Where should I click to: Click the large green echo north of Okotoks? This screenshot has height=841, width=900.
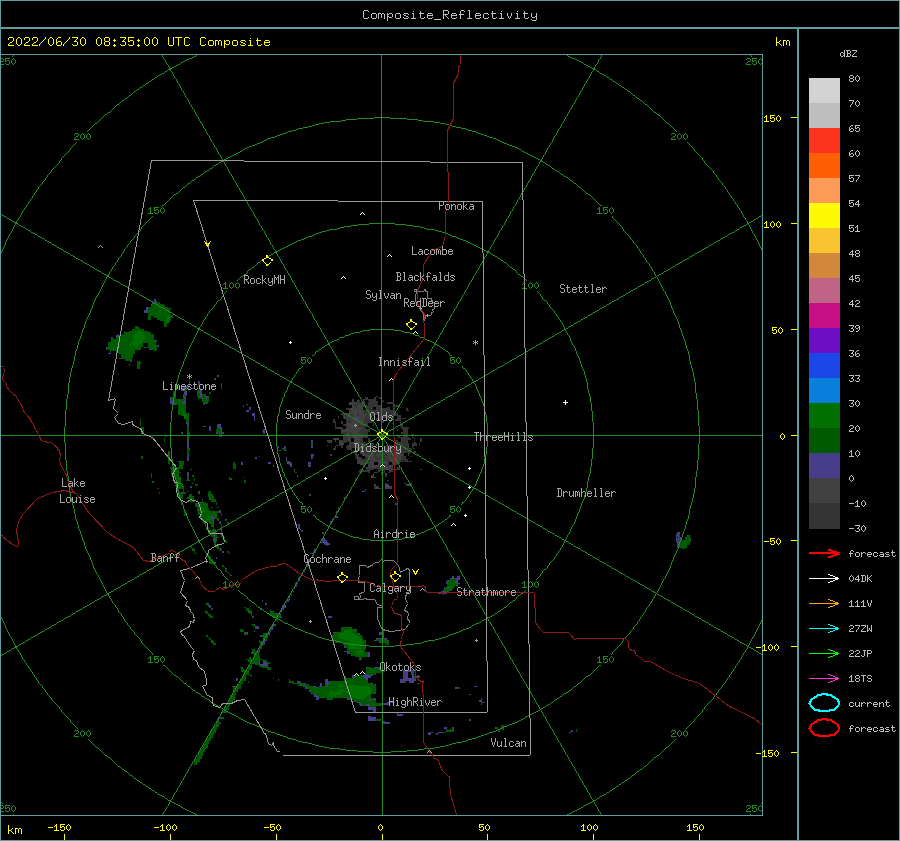coord(351,642)
